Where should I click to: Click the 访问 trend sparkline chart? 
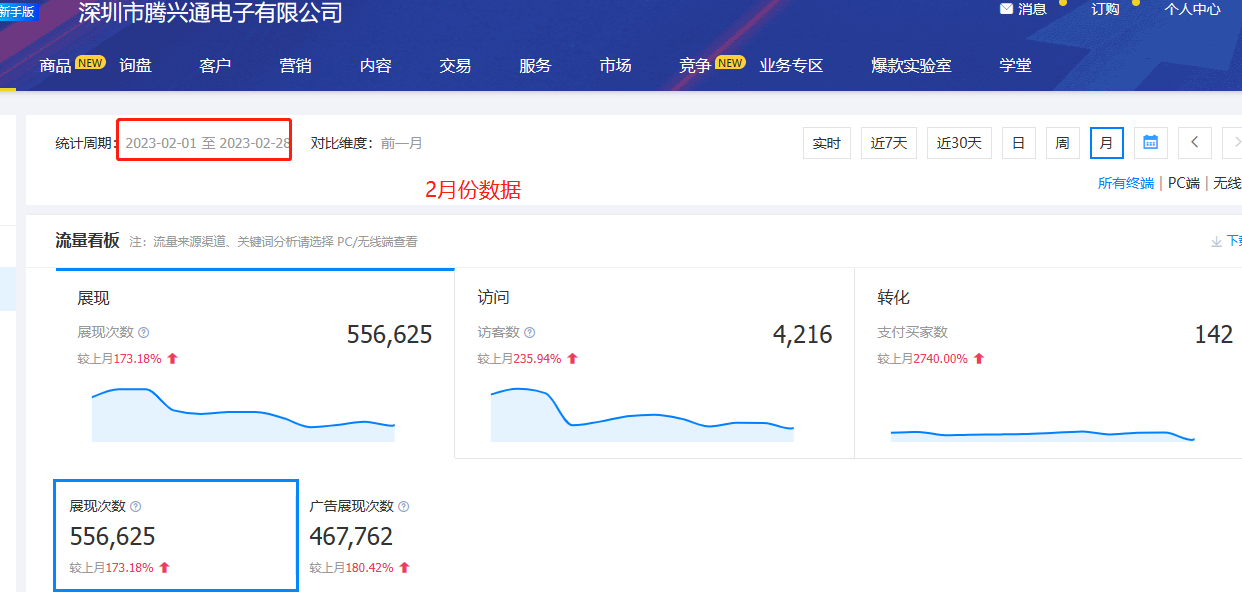[642, 414]
